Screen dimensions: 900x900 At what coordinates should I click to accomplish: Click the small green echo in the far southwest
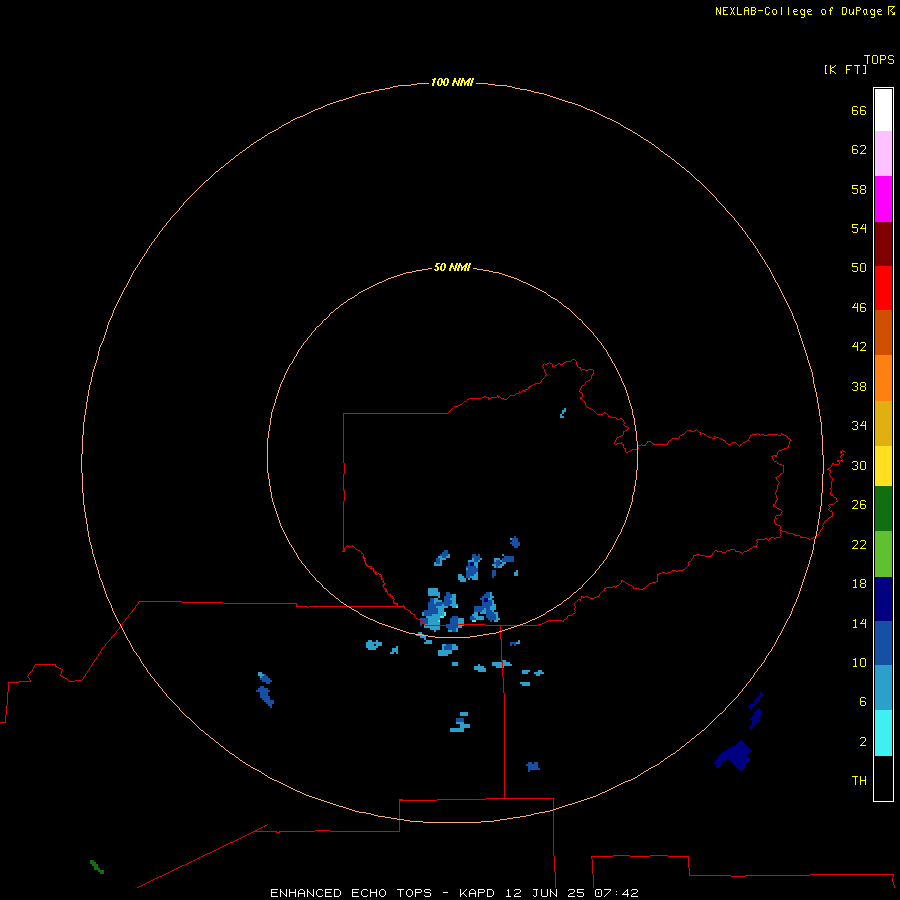tap(97, 867)
